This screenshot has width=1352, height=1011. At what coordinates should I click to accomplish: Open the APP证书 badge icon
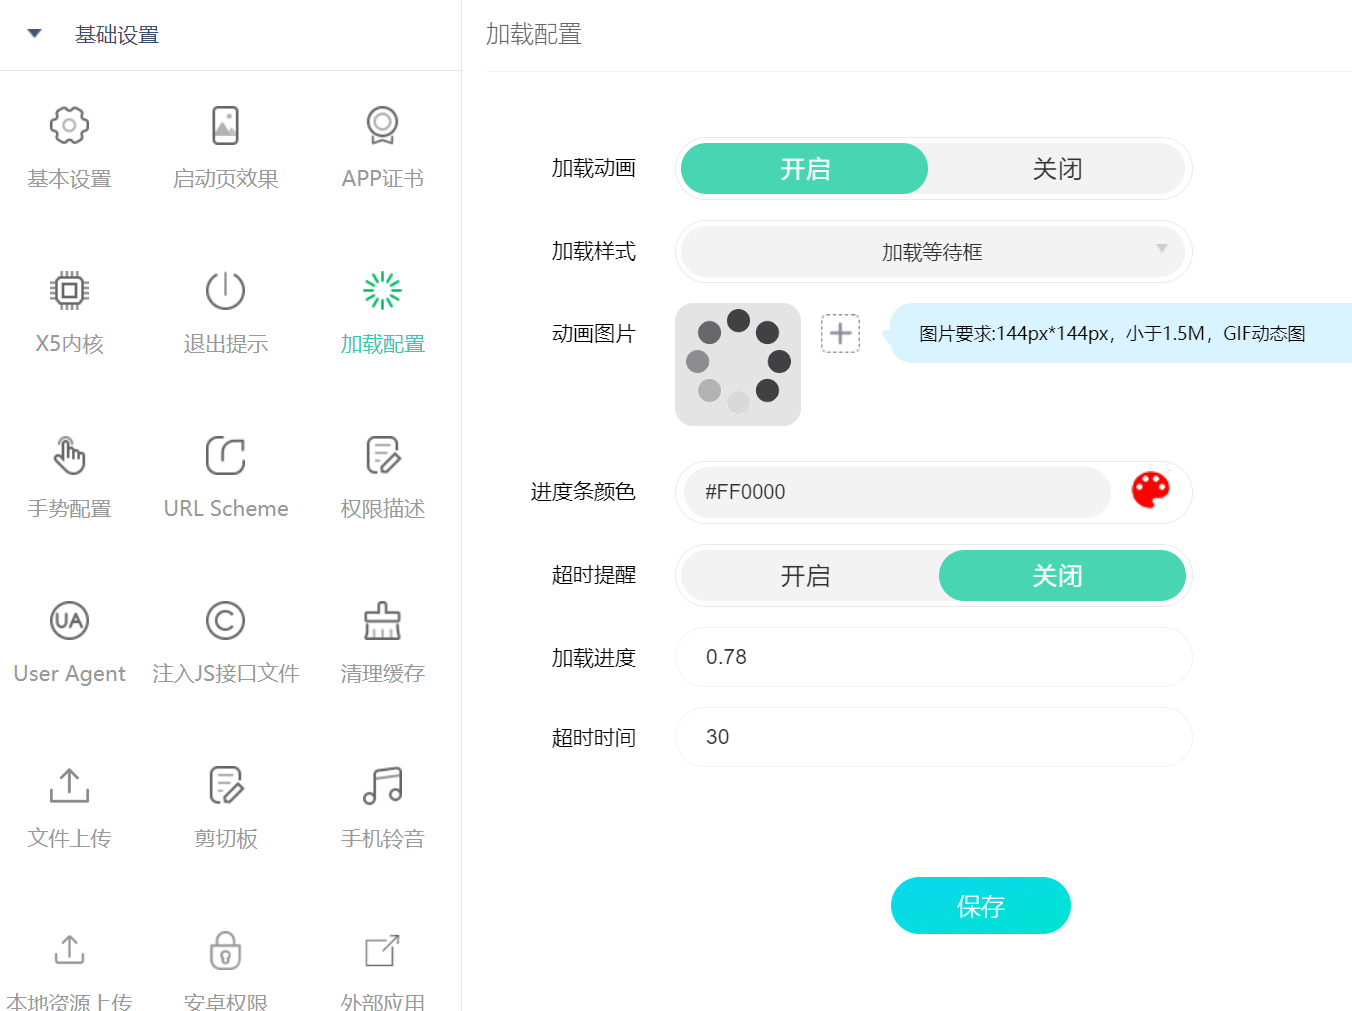(382, 125)
